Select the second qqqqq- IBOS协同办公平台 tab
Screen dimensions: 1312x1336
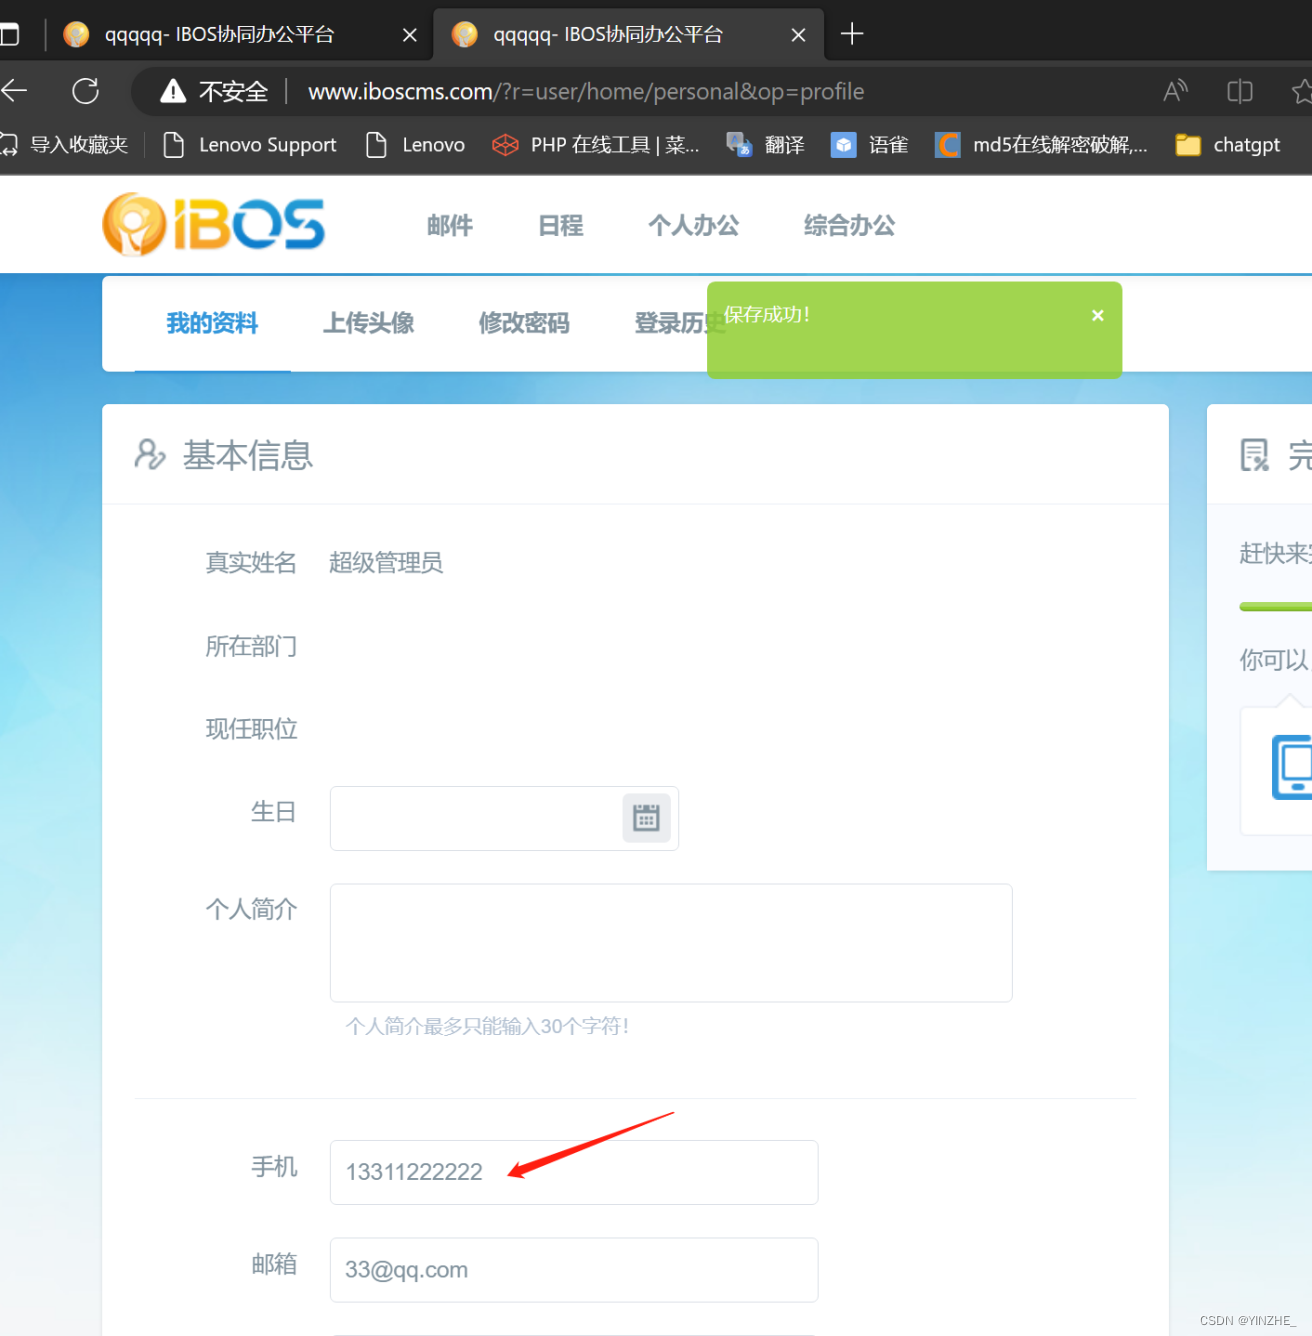(628, 34)
